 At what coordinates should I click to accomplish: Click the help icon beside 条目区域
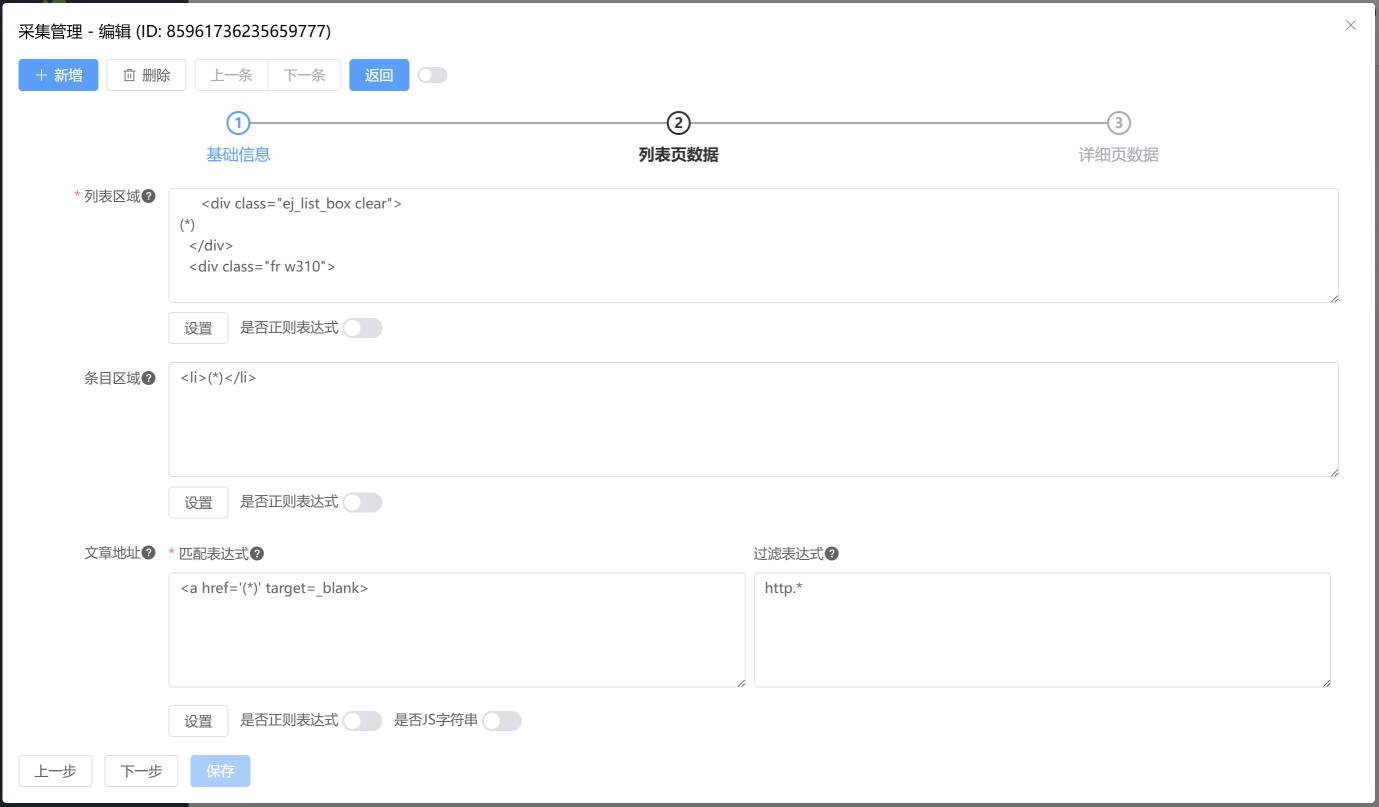pos(149,378)
